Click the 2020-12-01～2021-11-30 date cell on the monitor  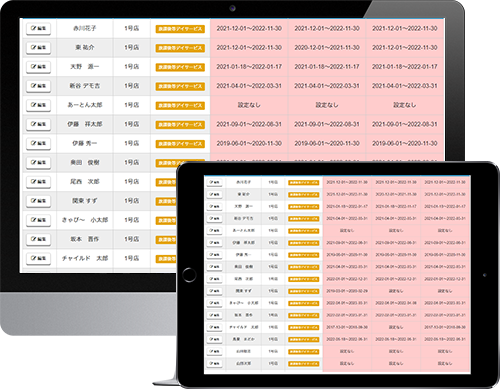(327, 48)
